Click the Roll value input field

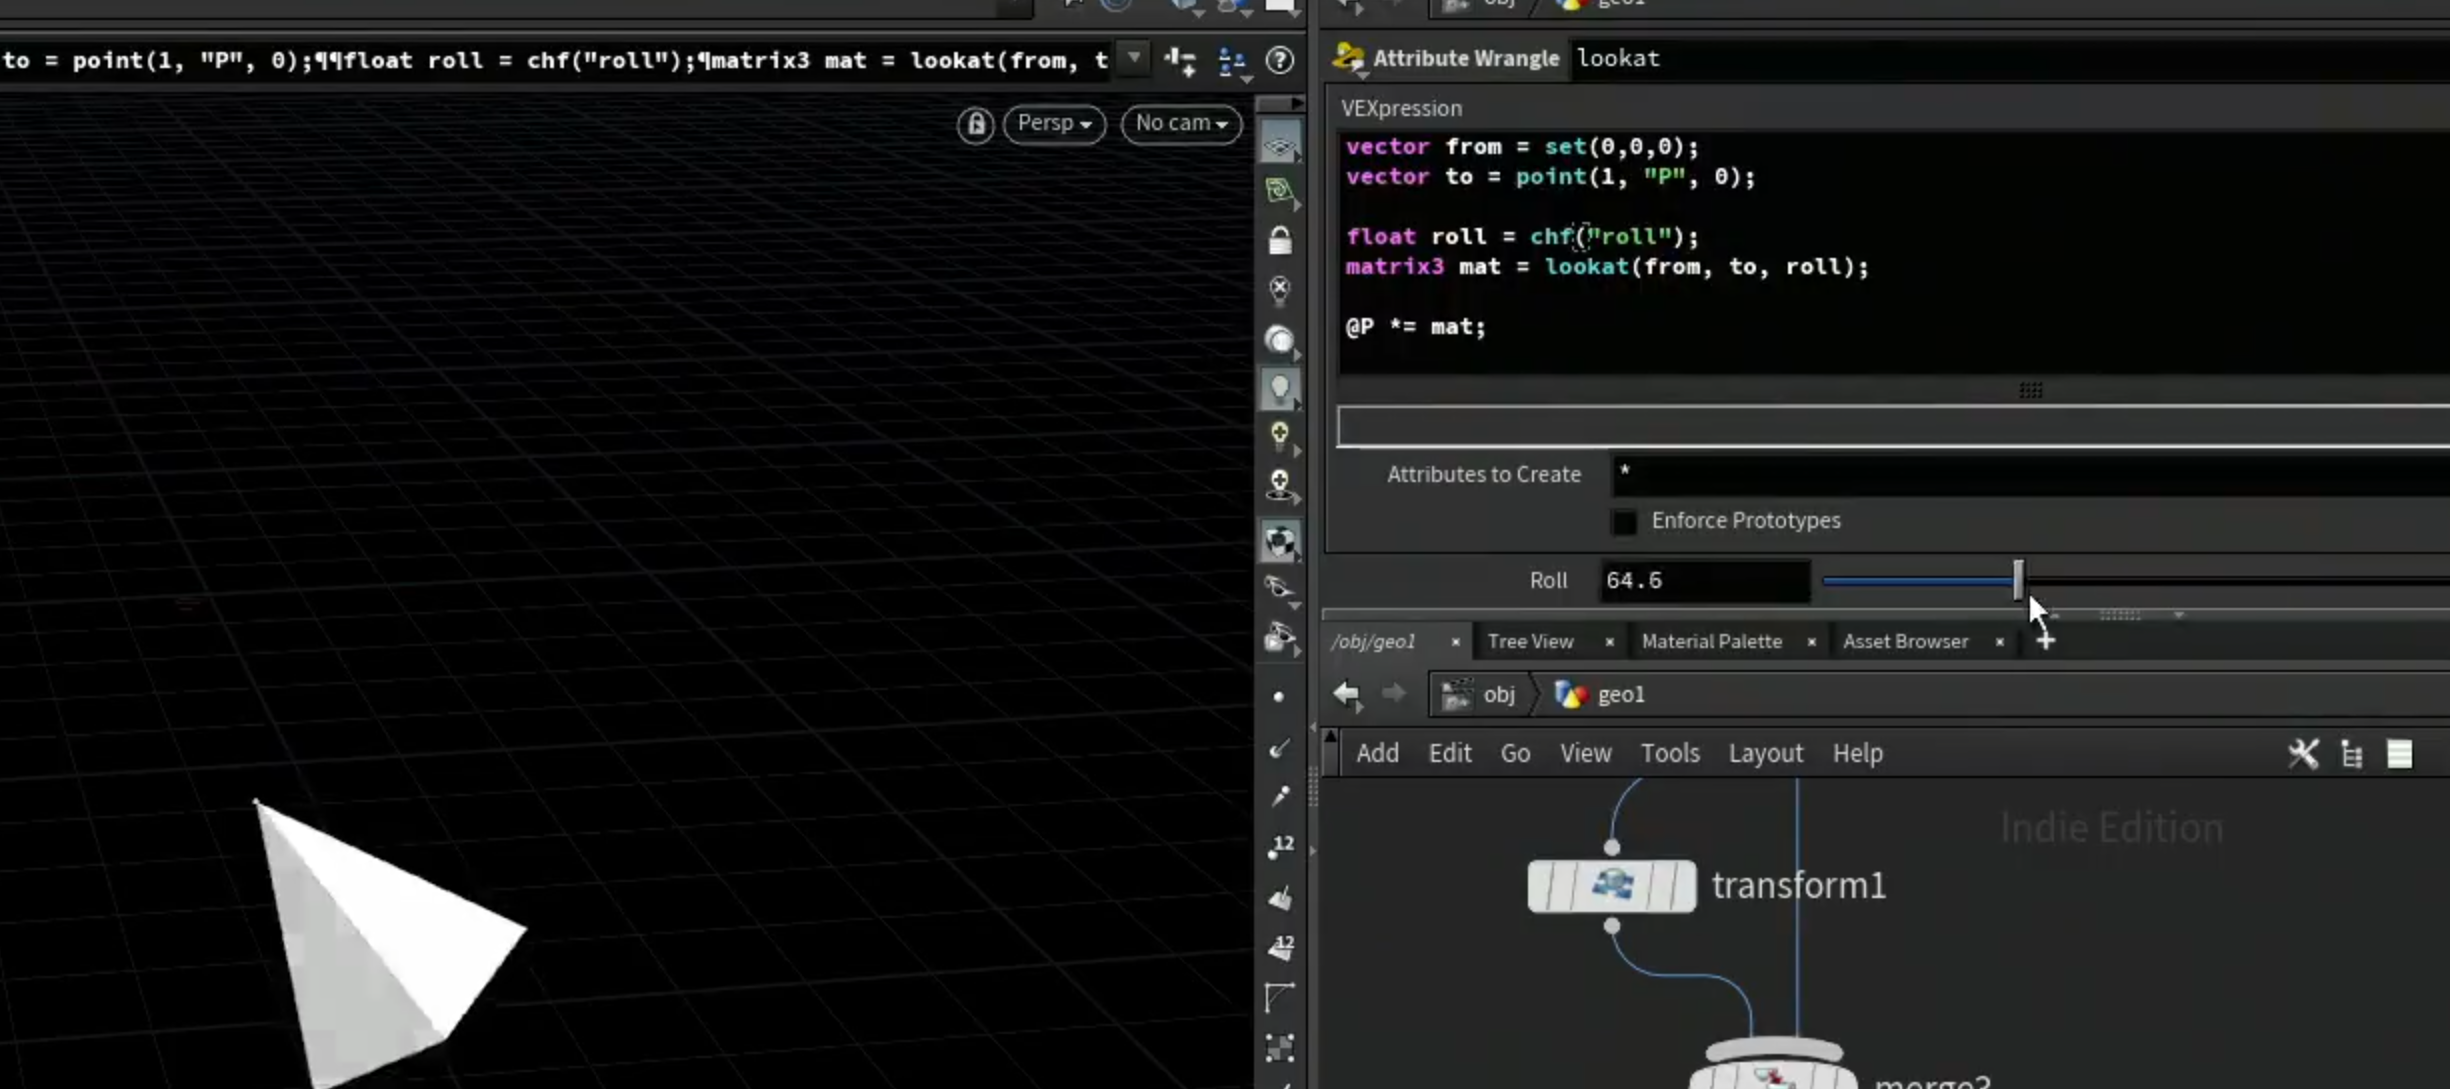(x=1705, y=581)
